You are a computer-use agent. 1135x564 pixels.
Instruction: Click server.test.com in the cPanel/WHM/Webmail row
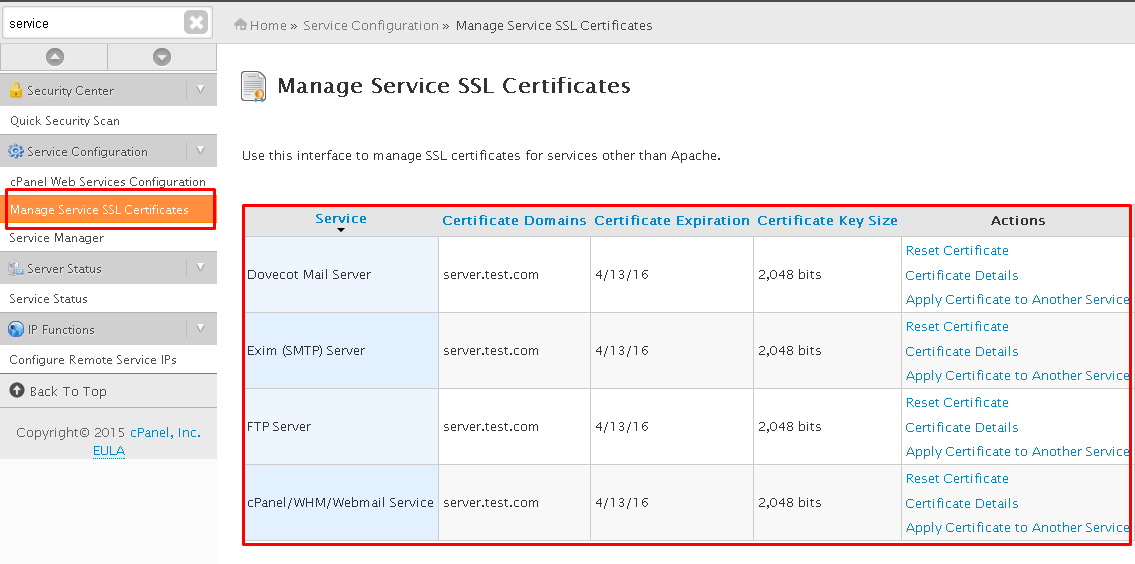491,502
